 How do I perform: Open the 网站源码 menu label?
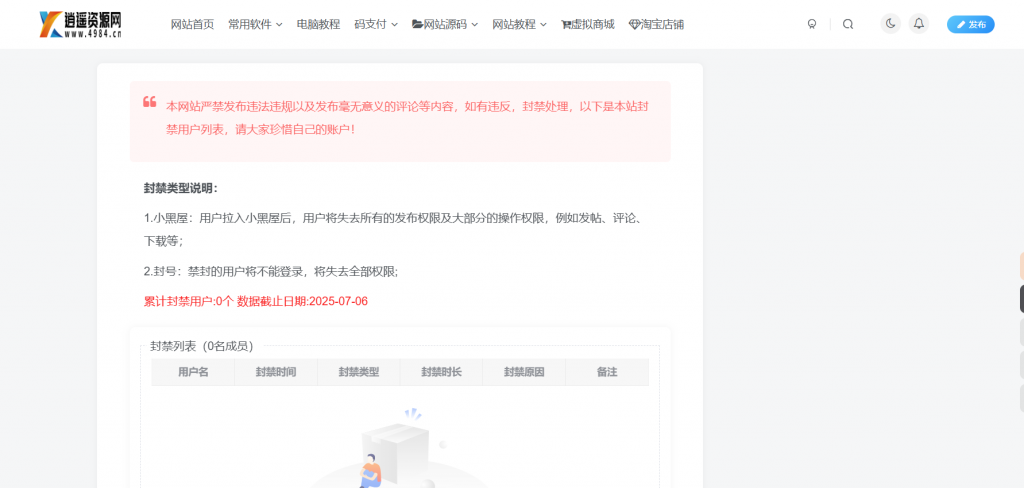pos(446,24)
